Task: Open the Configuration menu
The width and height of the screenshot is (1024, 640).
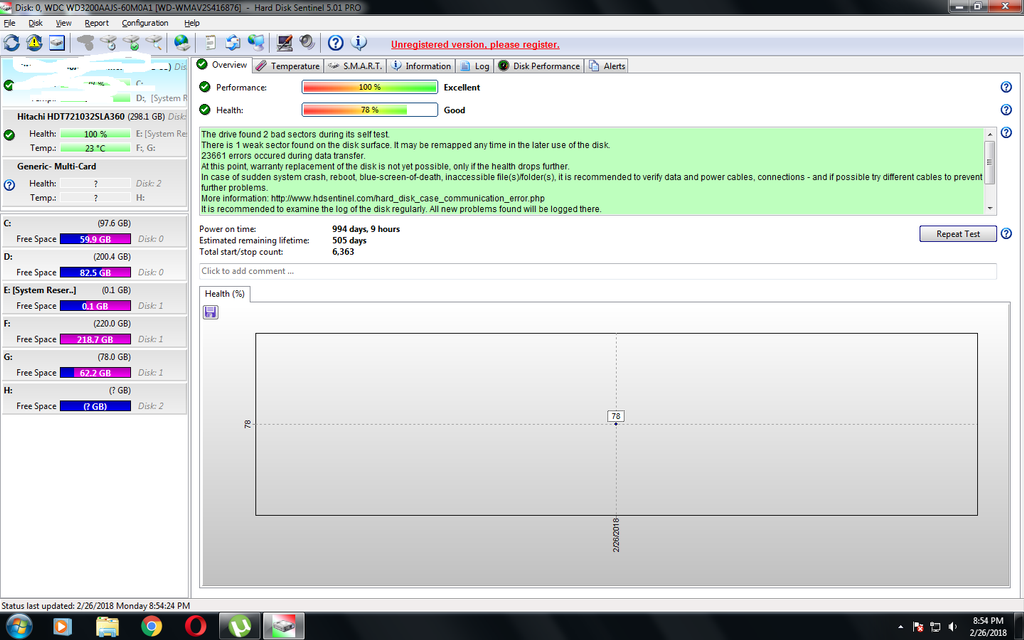Action: [x=145, y=23]
